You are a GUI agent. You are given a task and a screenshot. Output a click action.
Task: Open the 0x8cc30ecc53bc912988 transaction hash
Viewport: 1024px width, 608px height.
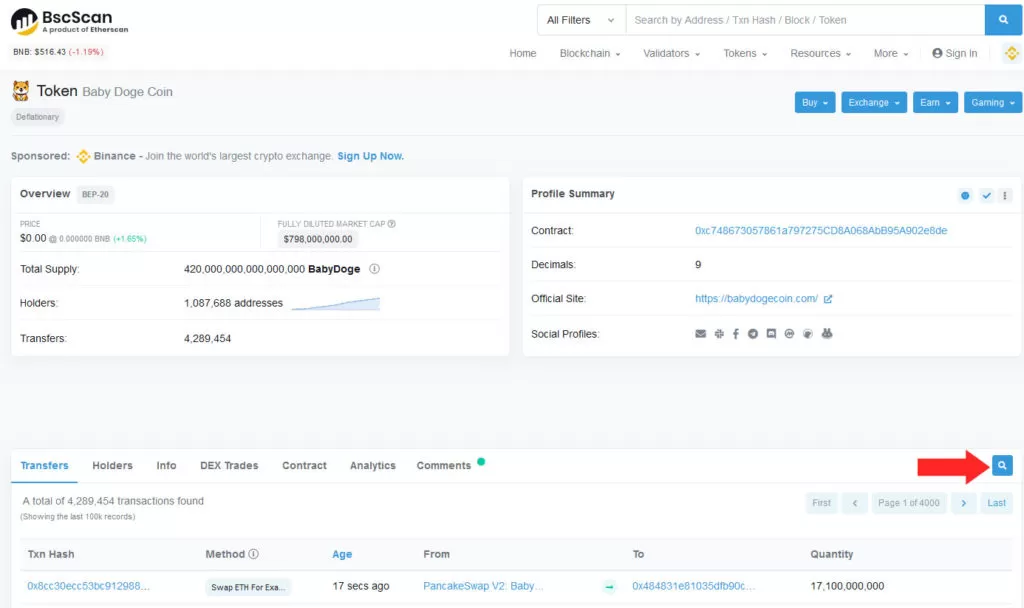(88, 586)
